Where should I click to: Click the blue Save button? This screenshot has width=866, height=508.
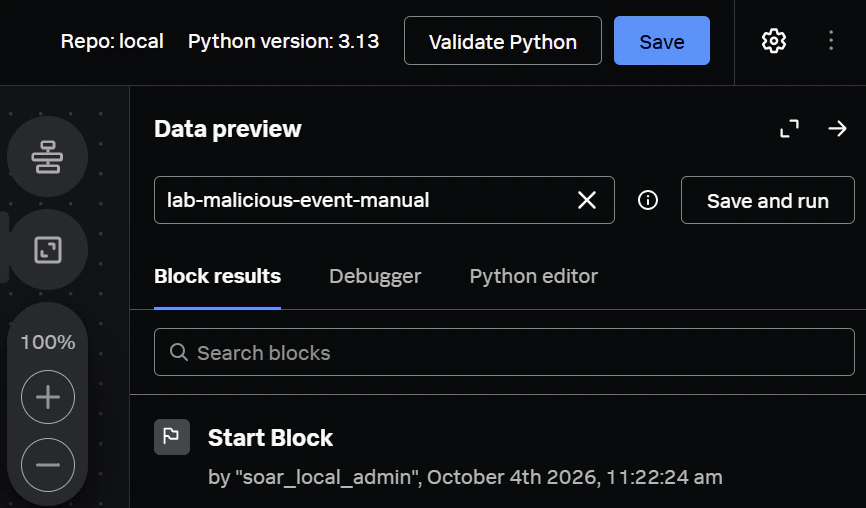pyautogui.click(x=662, y=41)
